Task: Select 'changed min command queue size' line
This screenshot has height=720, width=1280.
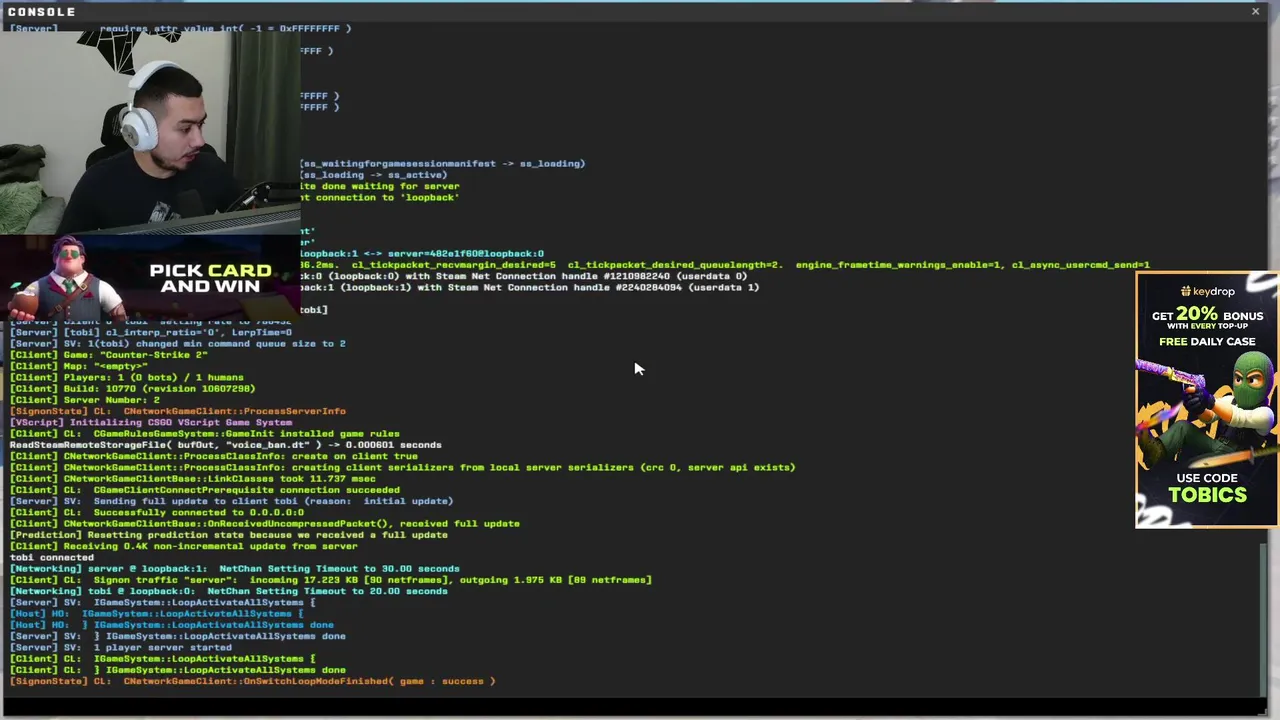Action: point(178,343)
